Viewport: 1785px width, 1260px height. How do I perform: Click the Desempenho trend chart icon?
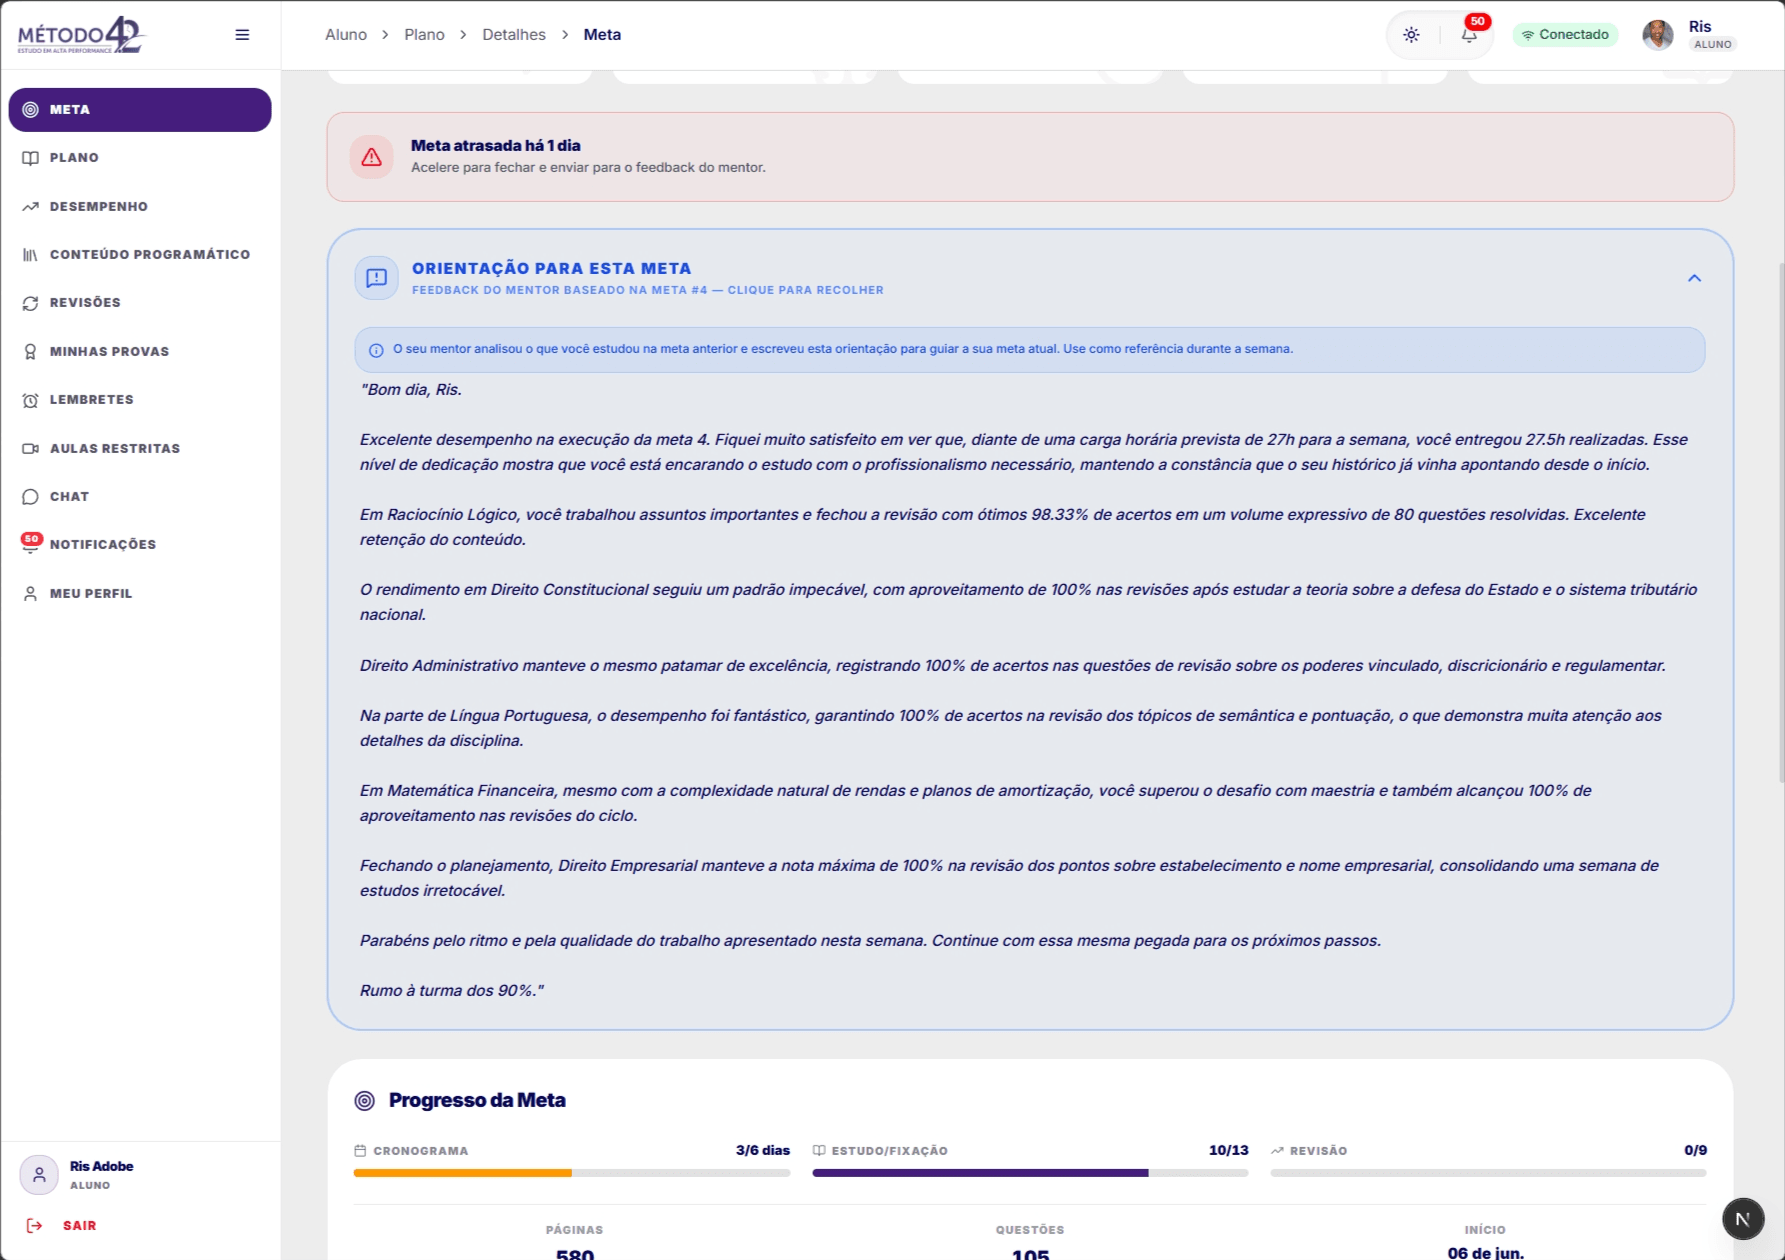[x=31, y=207]
